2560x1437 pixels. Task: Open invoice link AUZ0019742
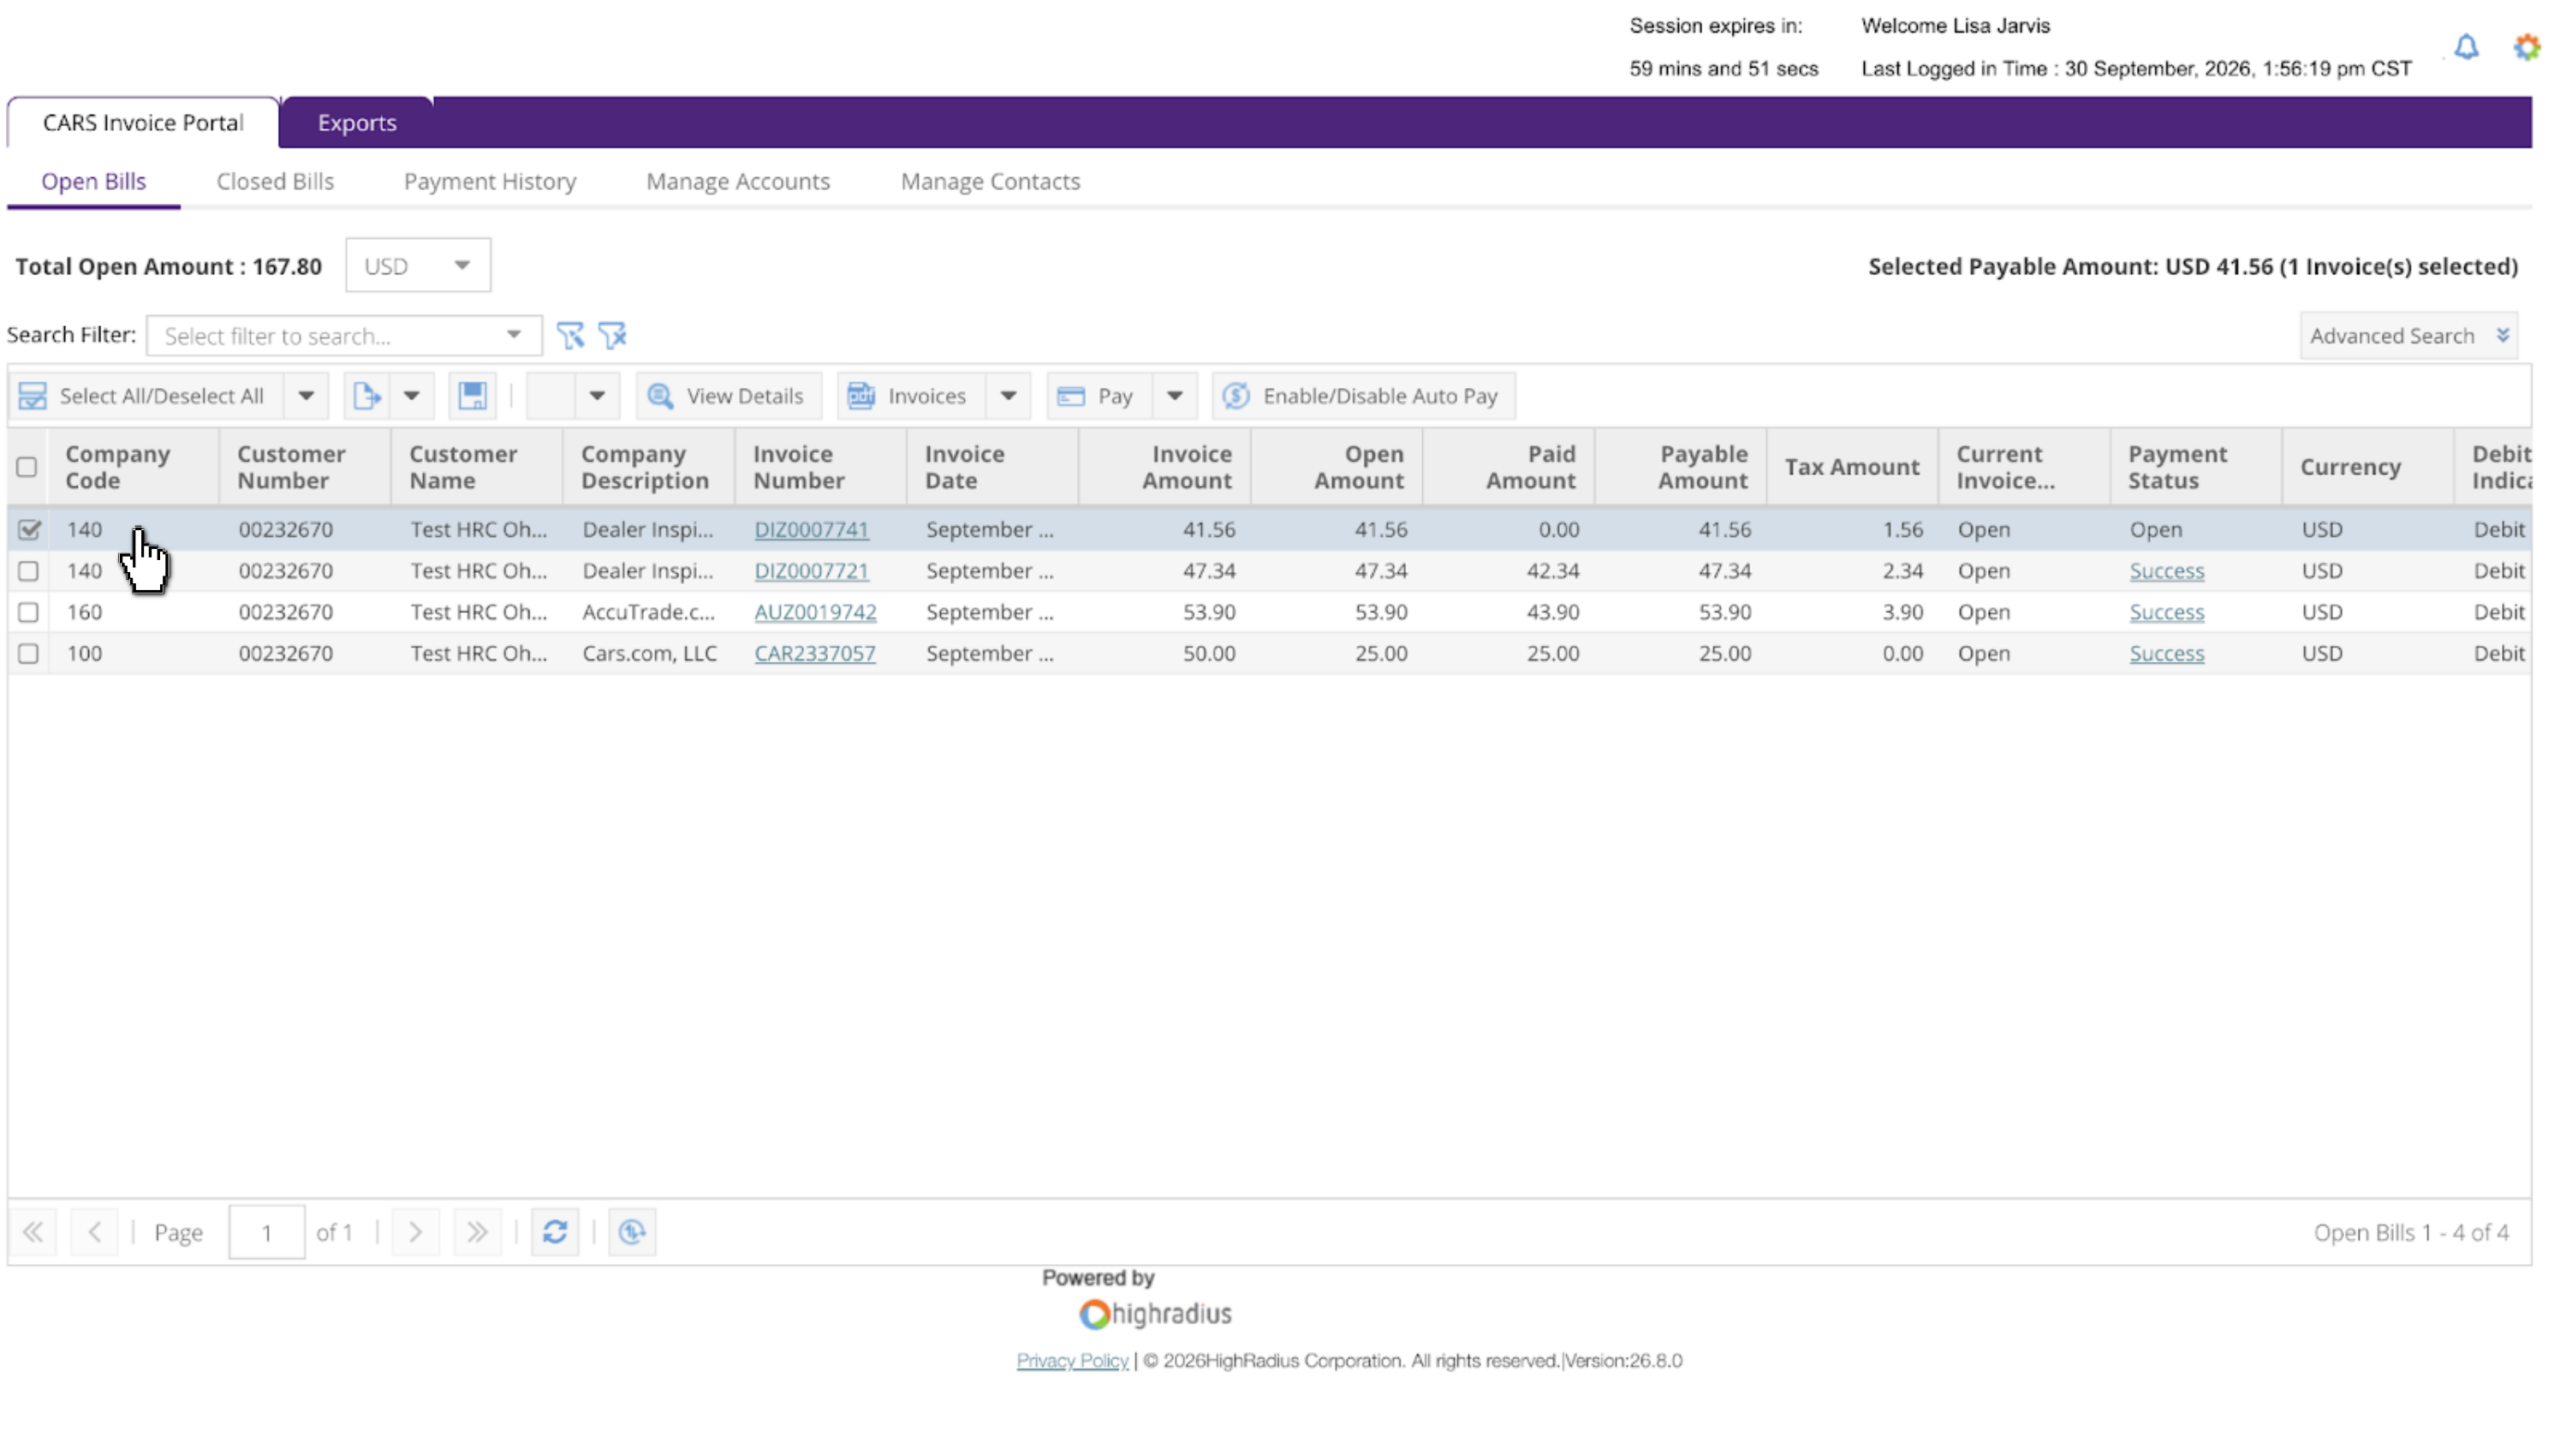815,612
